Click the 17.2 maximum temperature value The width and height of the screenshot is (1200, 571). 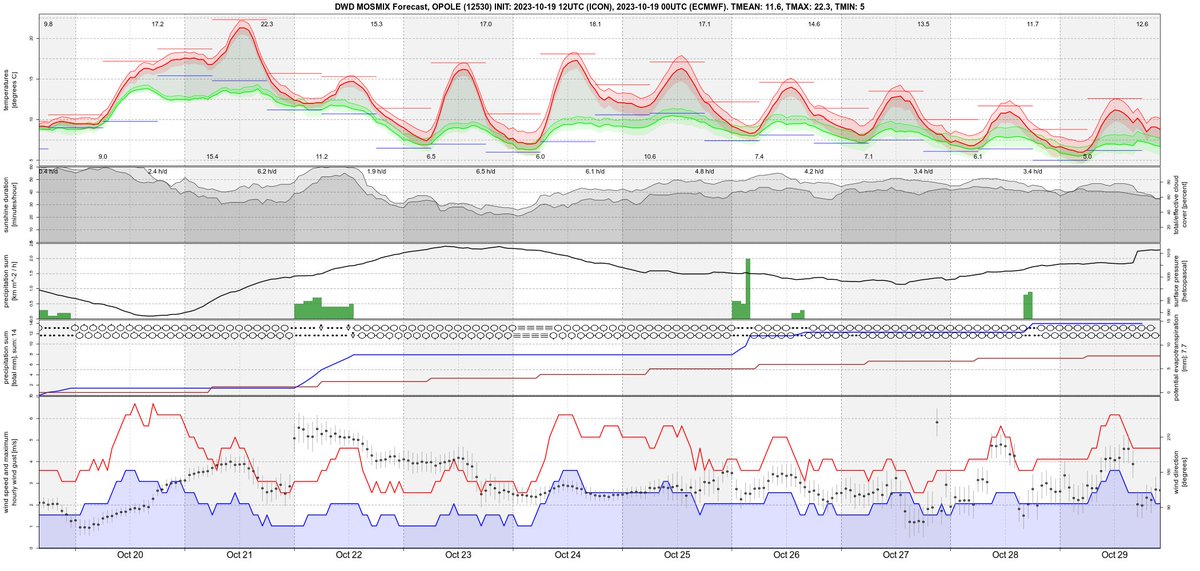158,23
